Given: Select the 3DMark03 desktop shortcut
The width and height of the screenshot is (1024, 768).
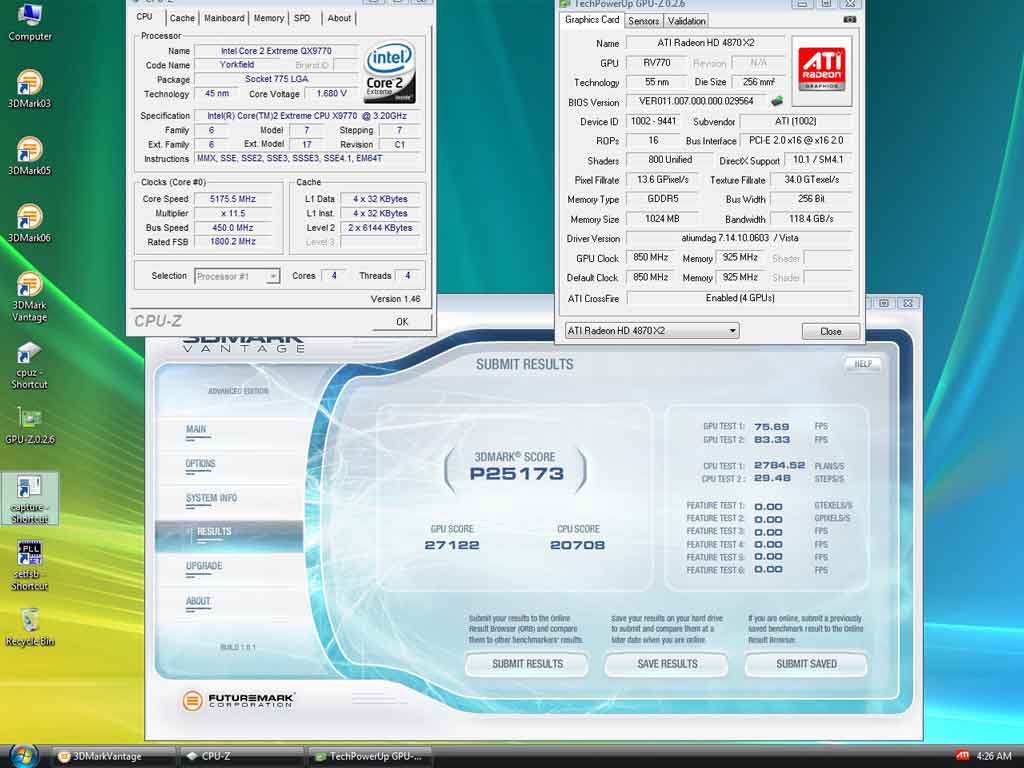Looking at the screenshot, I should [29, 89].
